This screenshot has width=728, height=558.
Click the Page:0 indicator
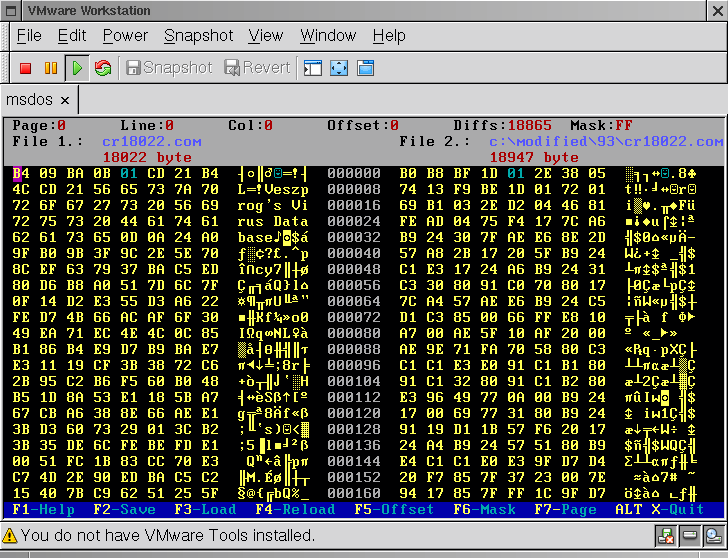point(39,125)
